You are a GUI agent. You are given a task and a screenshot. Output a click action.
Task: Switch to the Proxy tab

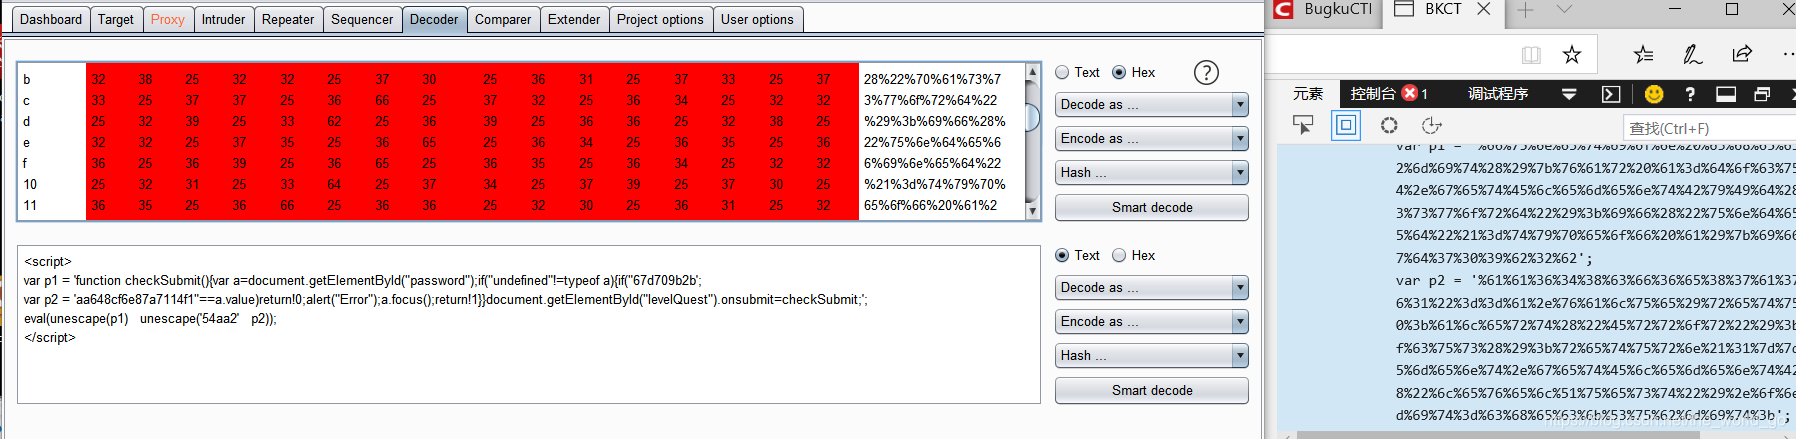tap(168, 19)
